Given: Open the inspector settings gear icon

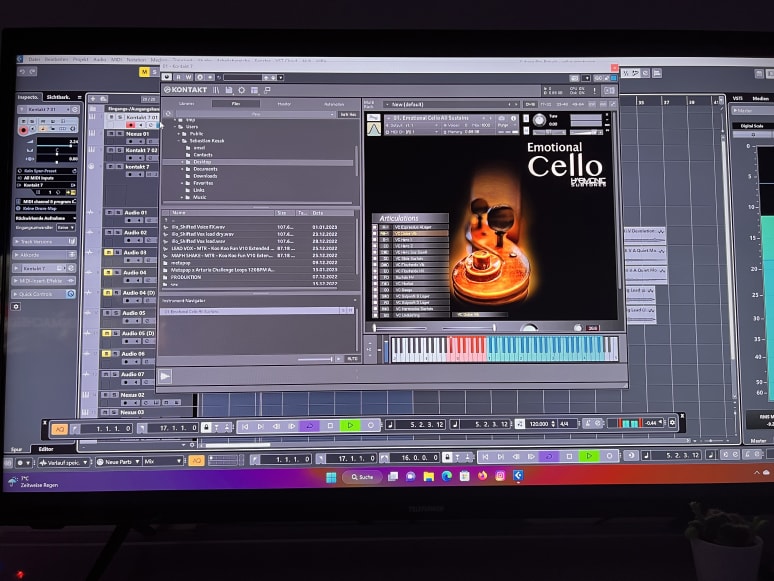Looking at the screenshot, I should pyautogui.click(x=16, y=307).
